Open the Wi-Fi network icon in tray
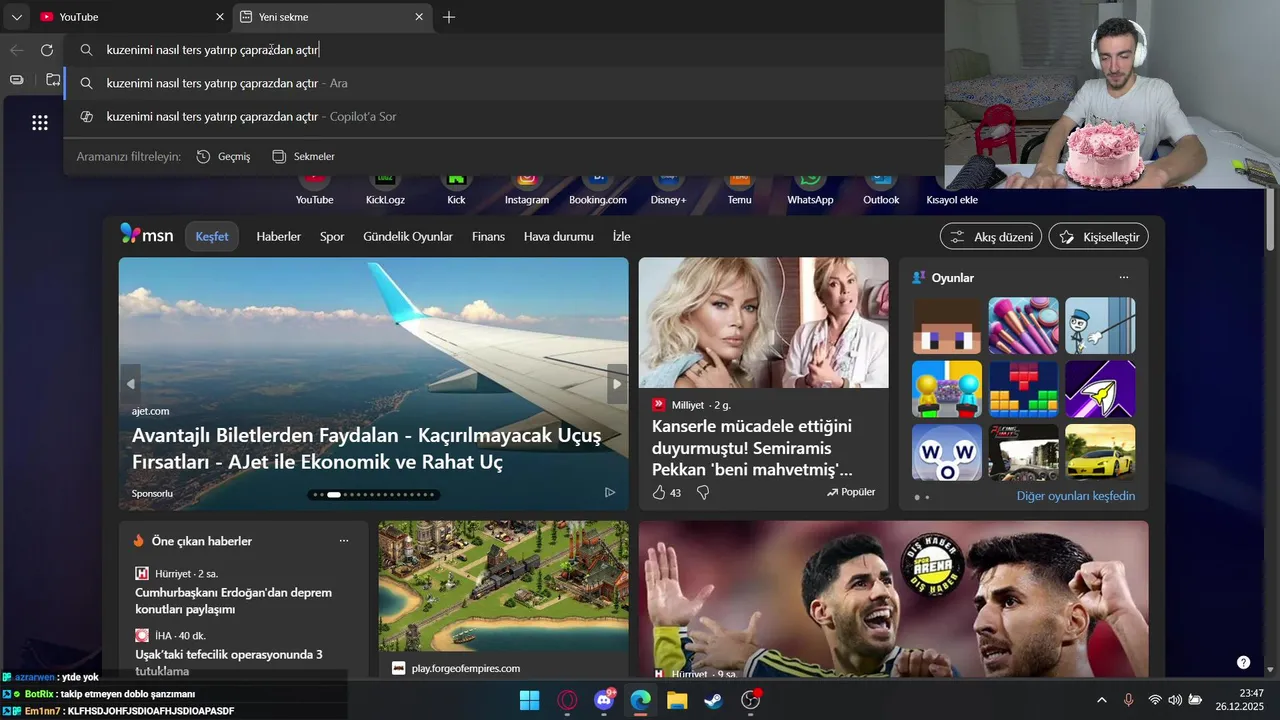1280x720 pixels. [1155, 700]
